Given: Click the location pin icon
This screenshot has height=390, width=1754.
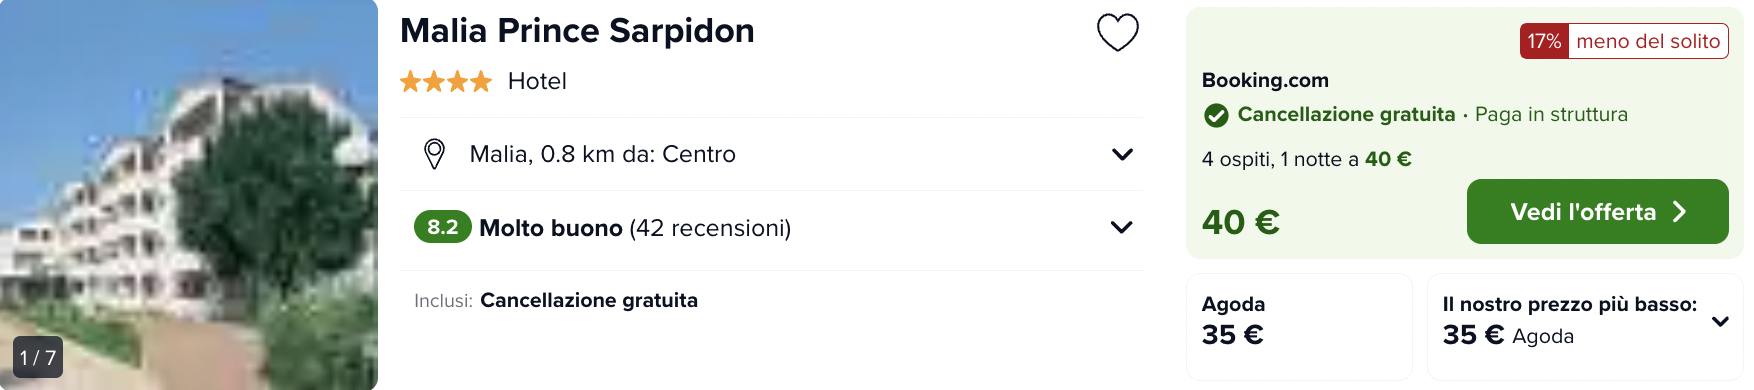Looking at the screenshot, I should (434, 154).
